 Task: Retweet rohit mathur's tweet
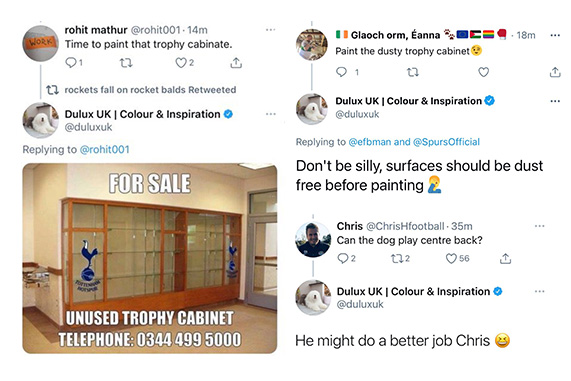point(126,63)
